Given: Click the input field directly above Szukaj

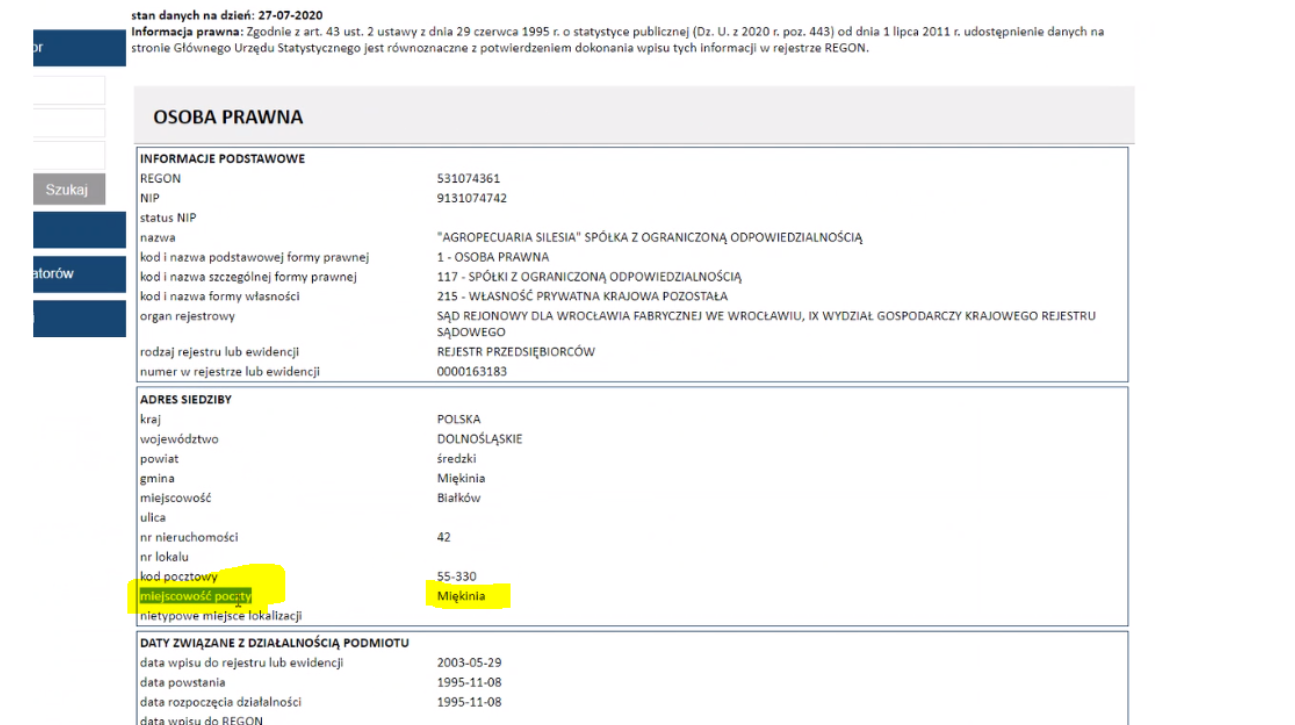Looking at the screenshot, I should 68,155.
